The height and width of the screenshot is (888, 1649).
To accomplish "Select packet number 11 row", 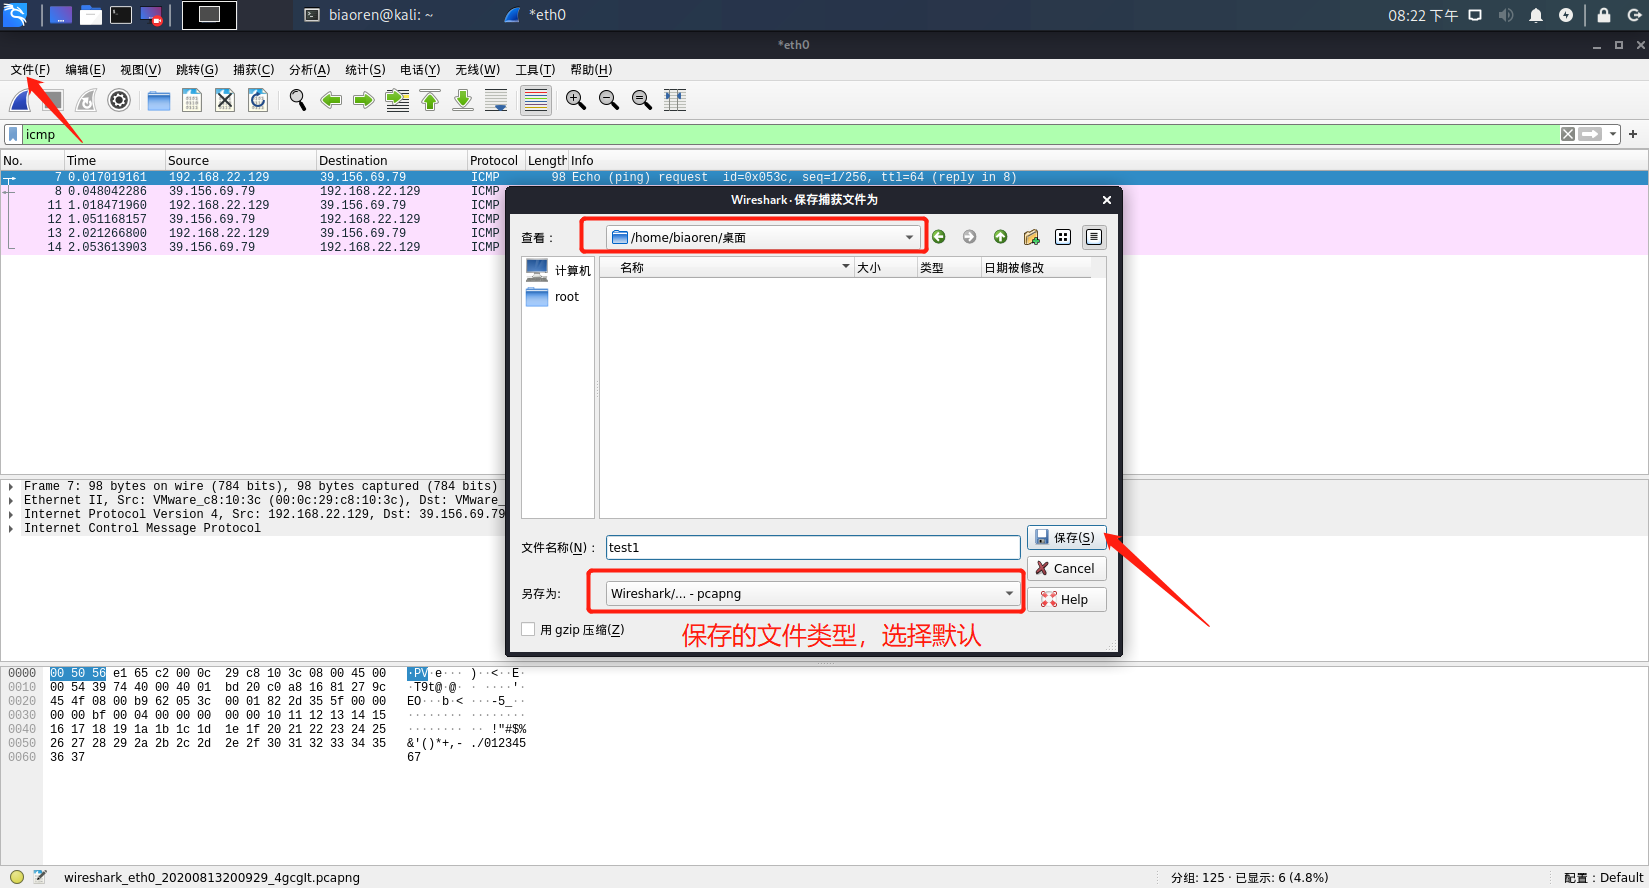I will [x=252, y=205].
